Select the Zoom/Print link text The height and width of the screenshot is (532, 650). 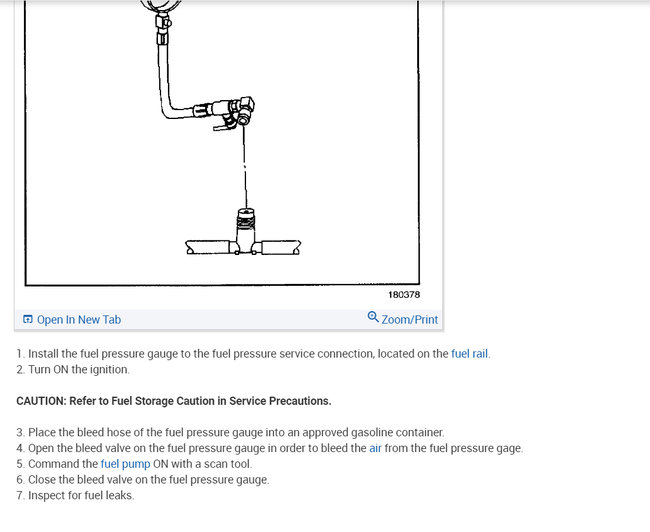click(409, 320)
